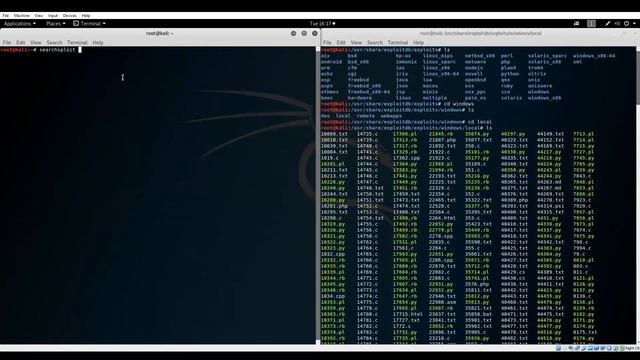Click the volume speaker icon in top panel
This screenshot has height=360, width=640.
coord(618,24)
